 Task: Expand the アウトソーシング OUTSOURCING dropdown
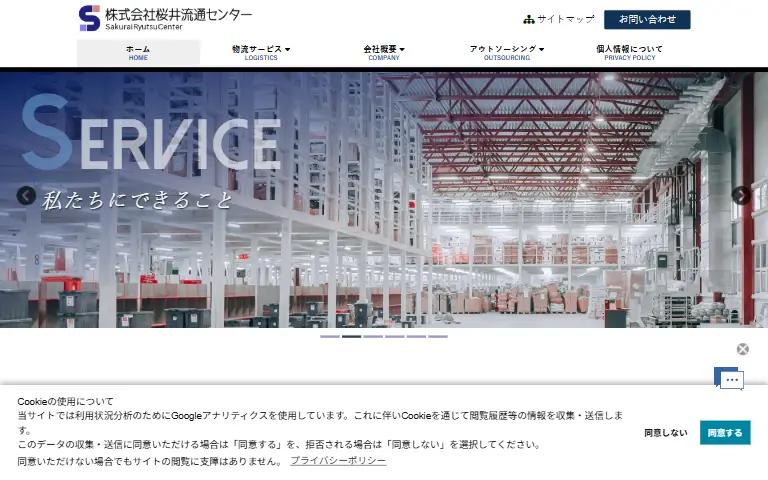pyautogui.click(x=507, y=52)
